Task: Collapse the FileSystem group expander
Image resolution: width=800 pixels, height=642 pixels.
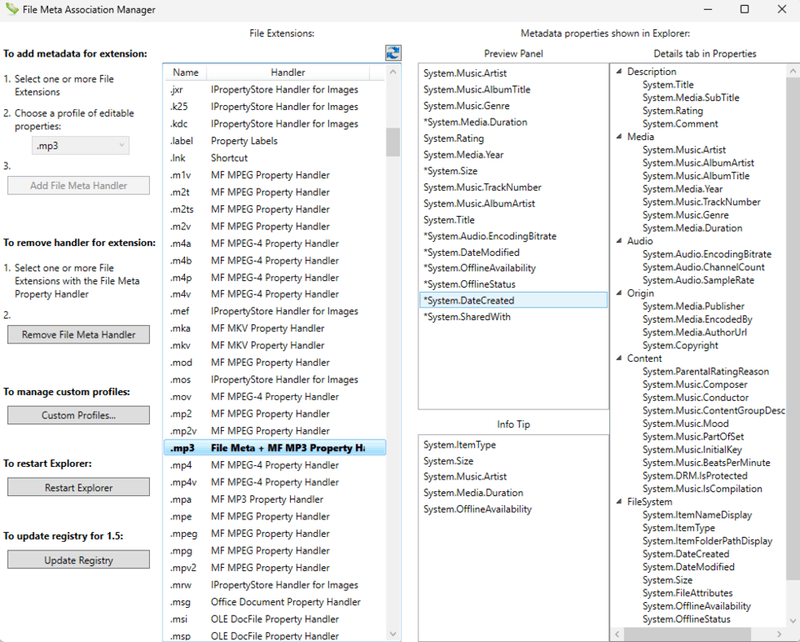Action: tap(619, 502)
